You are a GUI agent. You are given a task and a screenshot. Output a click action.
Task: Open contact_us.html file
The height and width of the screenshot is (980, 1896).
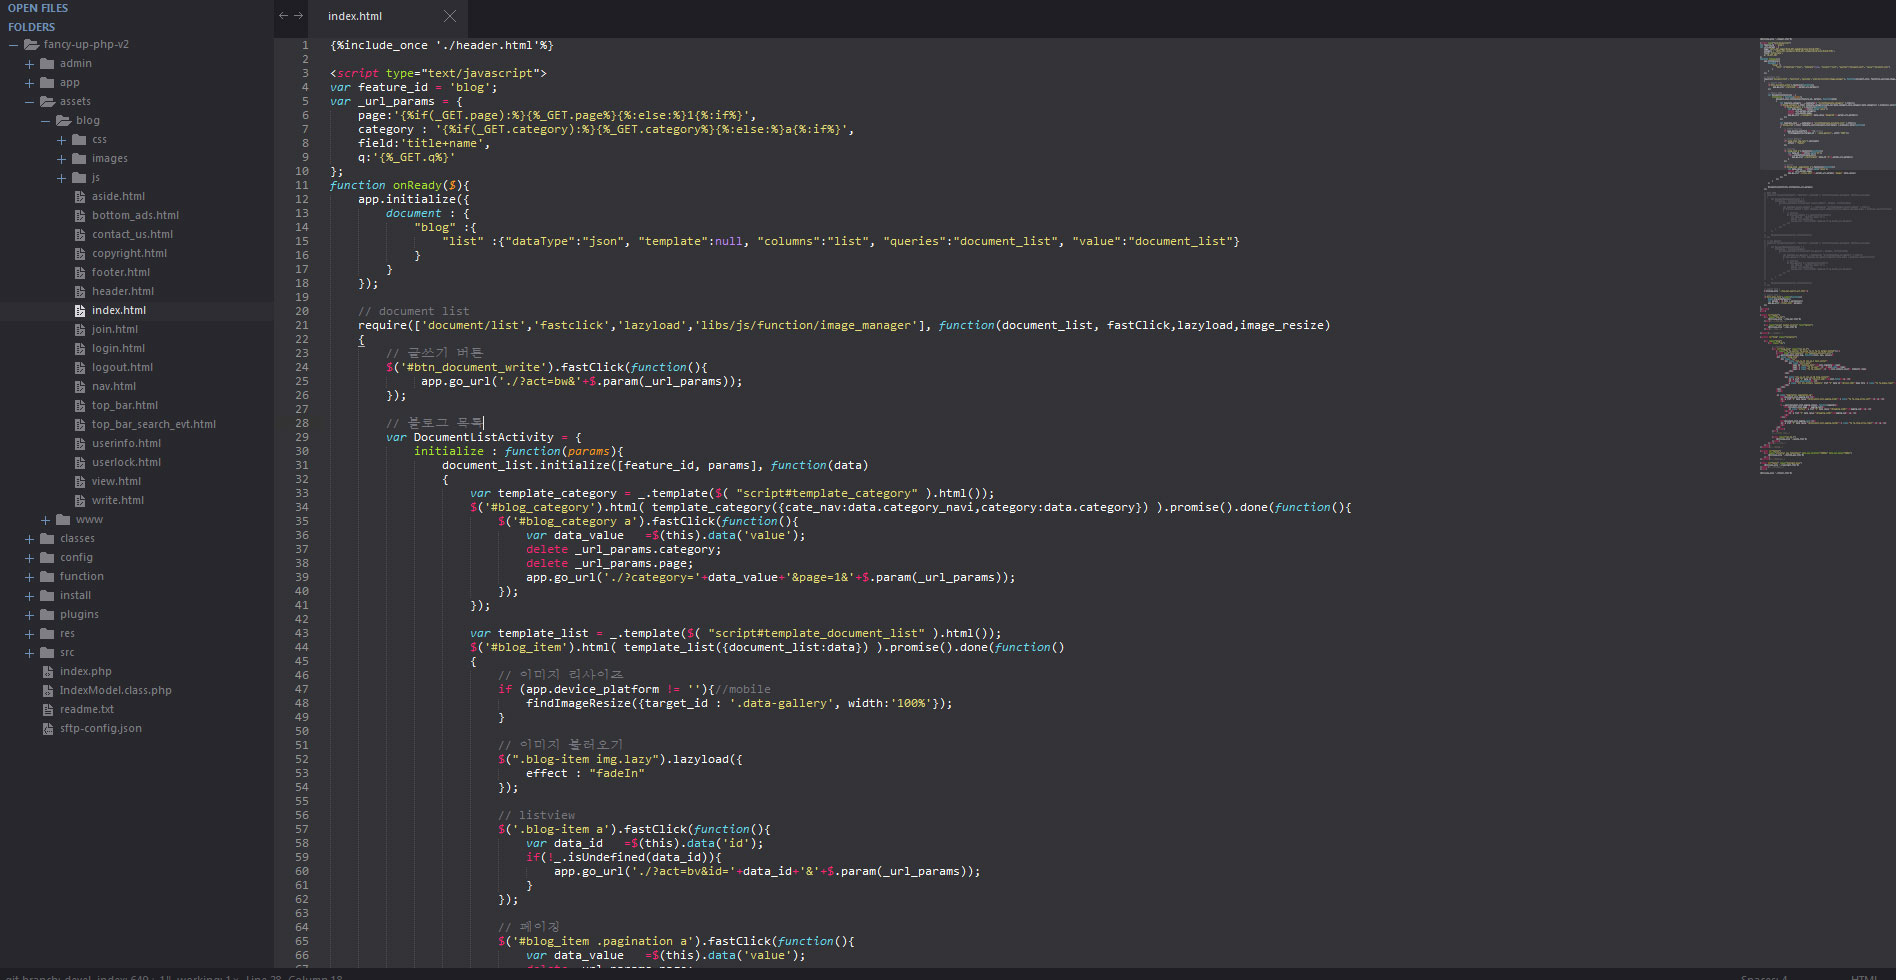[x=132, y=234]
